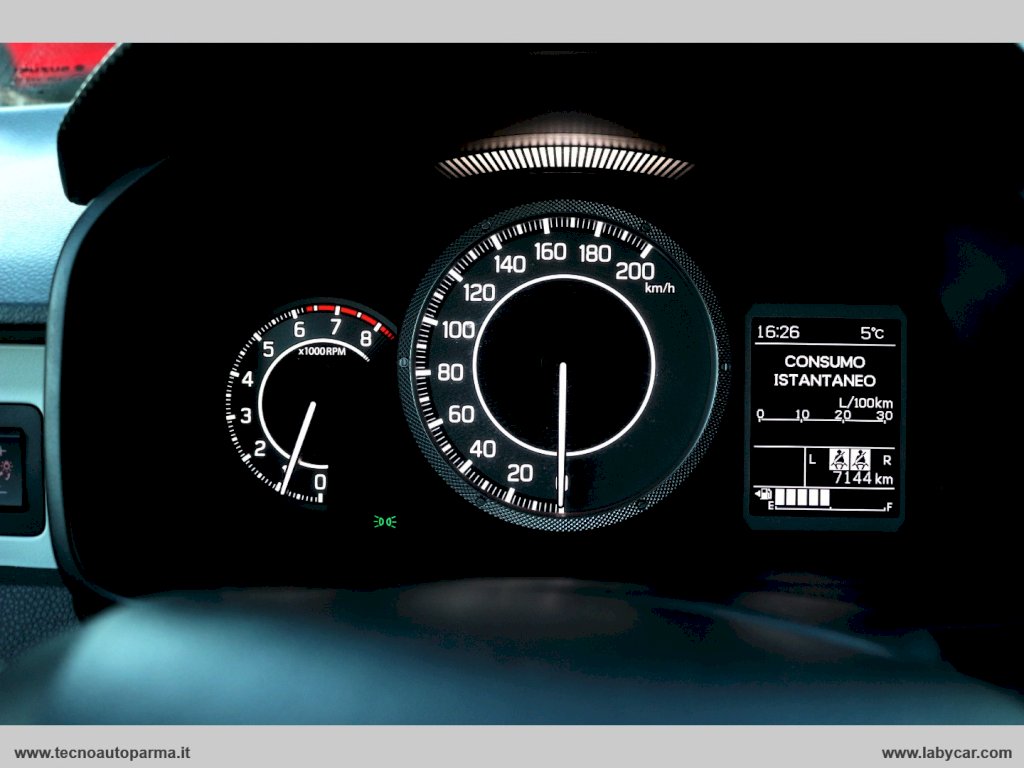Viewport: 1024px width, 768px height.
Task: Click the 16:26 clock reading
Action: coord(777,332)
